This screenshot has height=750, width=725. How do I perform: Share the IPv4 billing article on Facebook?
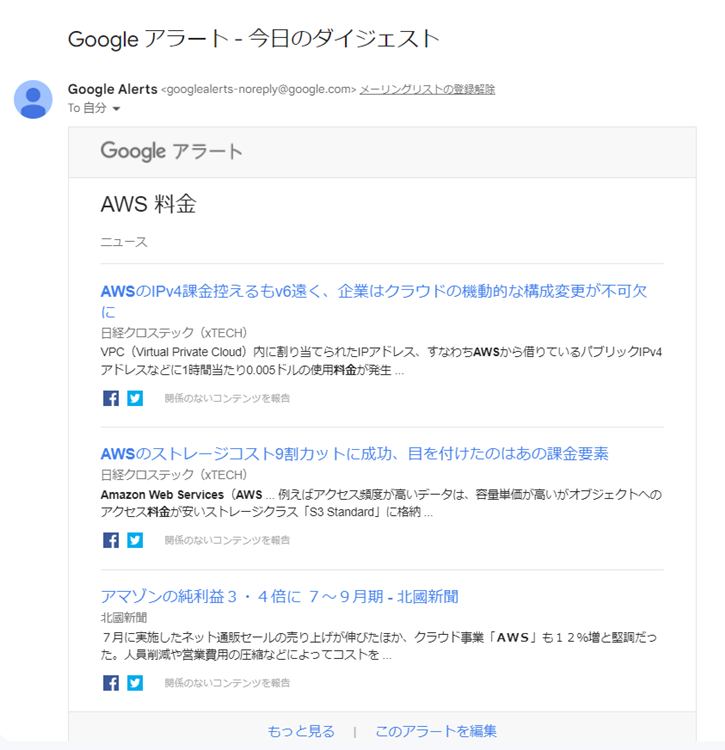click(111, 398)
